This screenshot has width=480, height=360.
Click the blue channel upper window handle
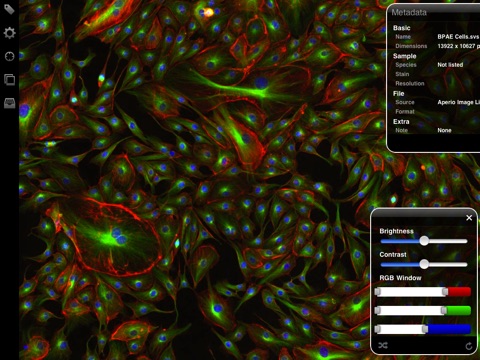tap(425, 329)
